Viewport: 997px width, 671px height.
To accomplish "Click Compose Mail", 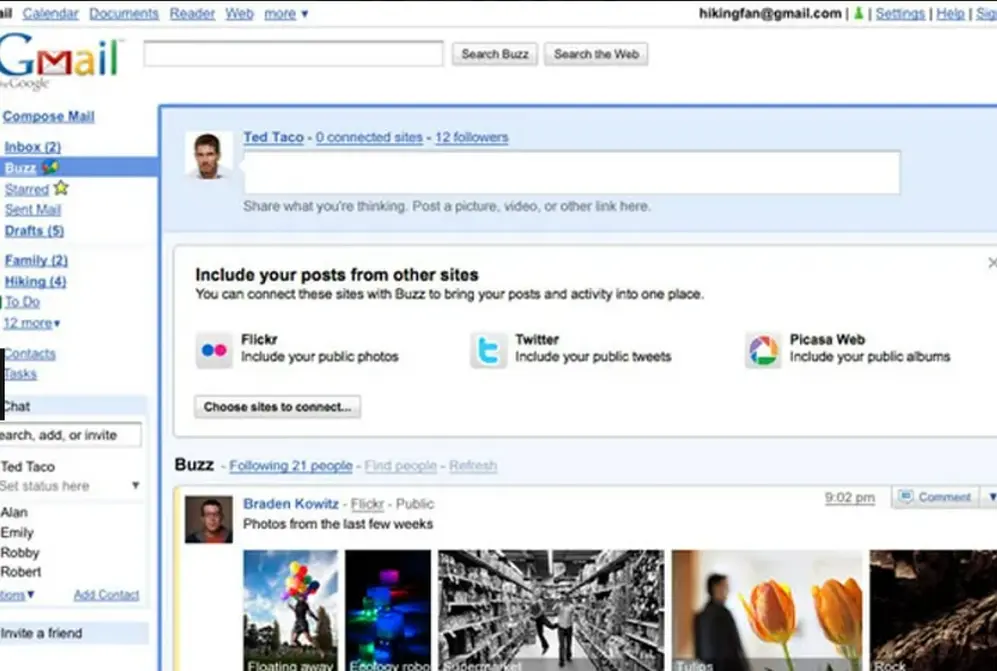I will [x=48, y=116].
